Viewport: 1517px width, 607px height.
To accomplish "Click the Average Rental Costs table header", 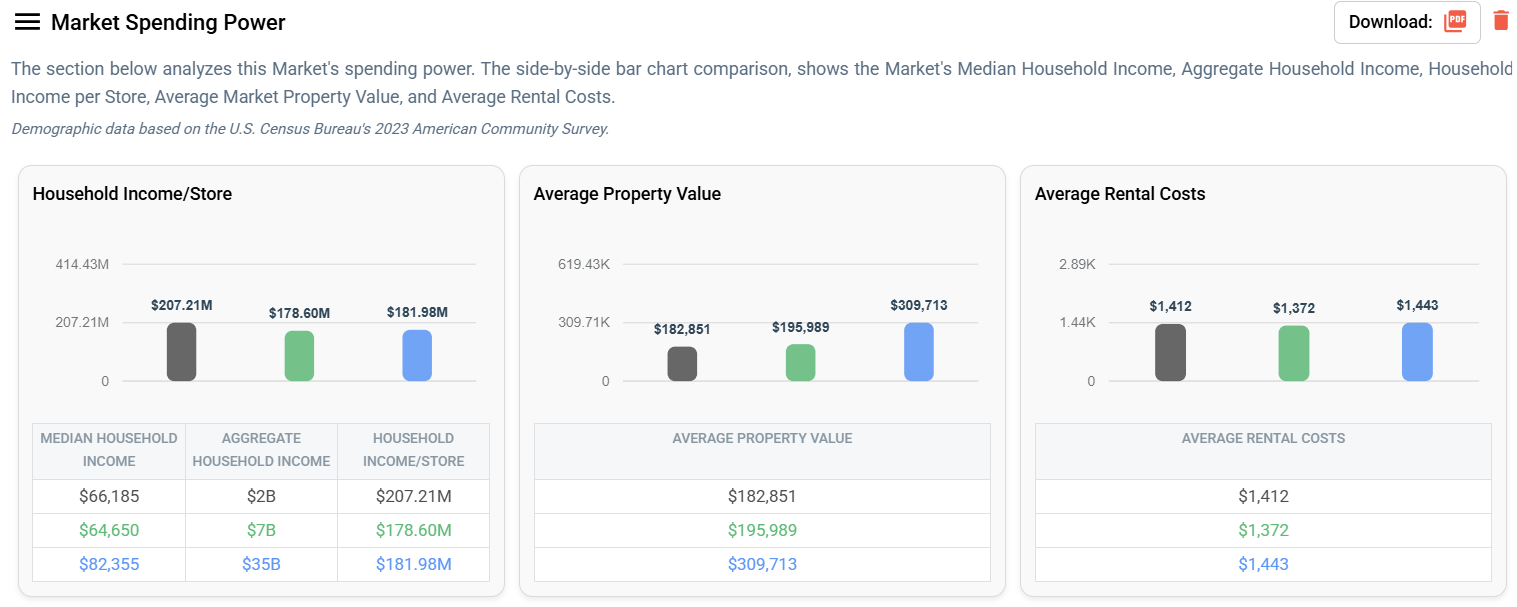I will click(1263, 439).
